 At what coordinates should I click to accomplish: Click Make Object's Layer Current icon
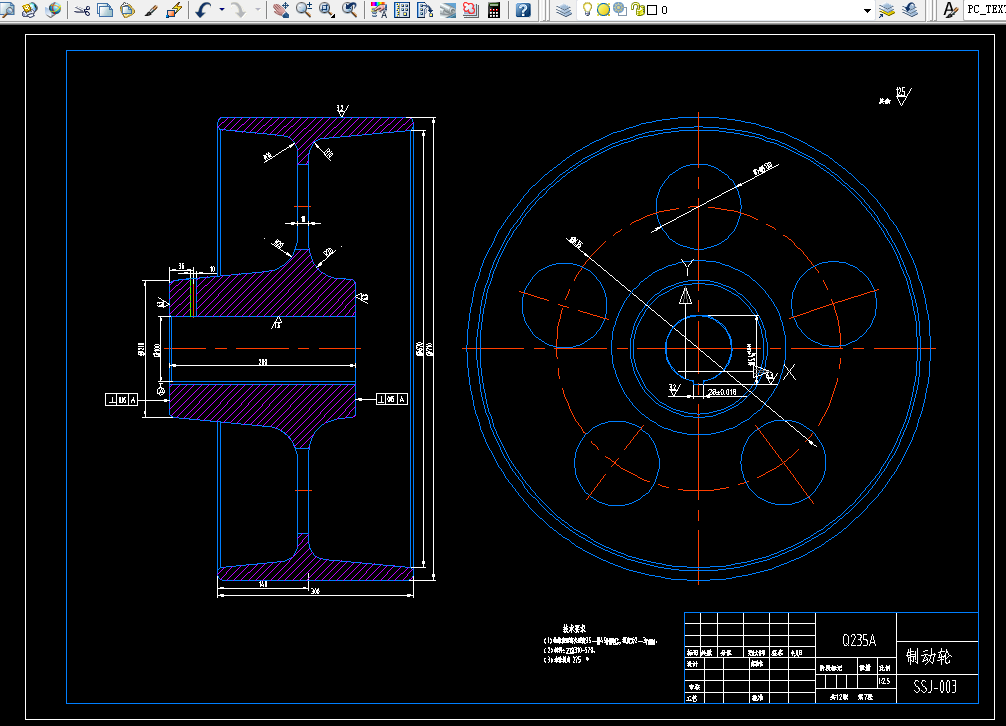887,10
